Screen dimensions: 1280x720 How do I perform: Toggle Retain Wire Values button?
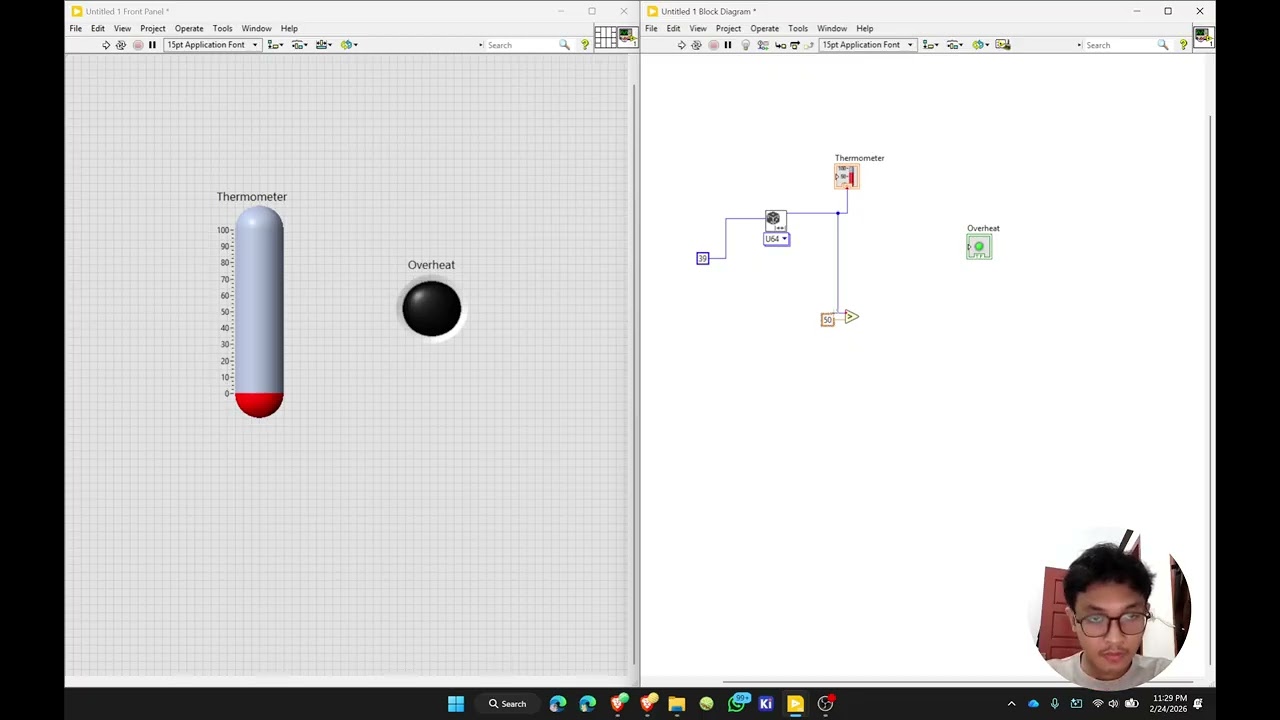click(x=763, y=45)
